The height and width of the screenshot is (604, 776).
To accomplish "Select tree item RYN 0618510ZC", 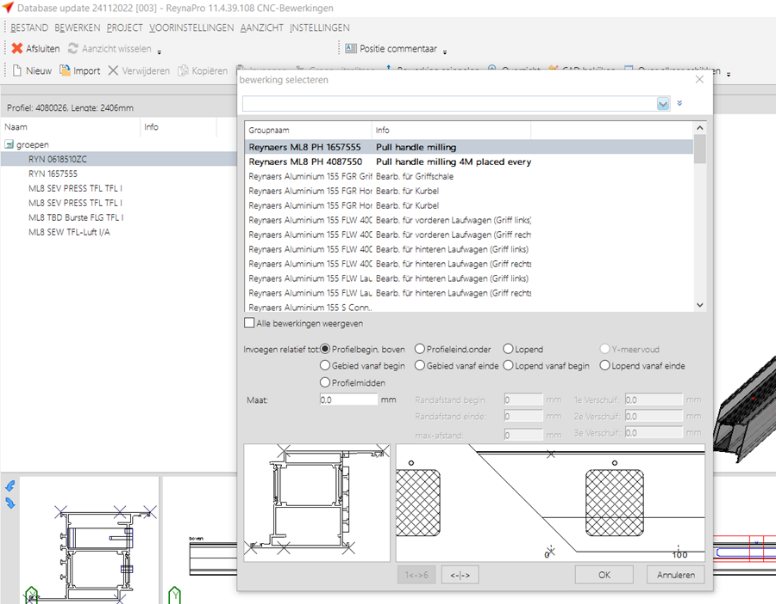I will (x=57, y=159).
